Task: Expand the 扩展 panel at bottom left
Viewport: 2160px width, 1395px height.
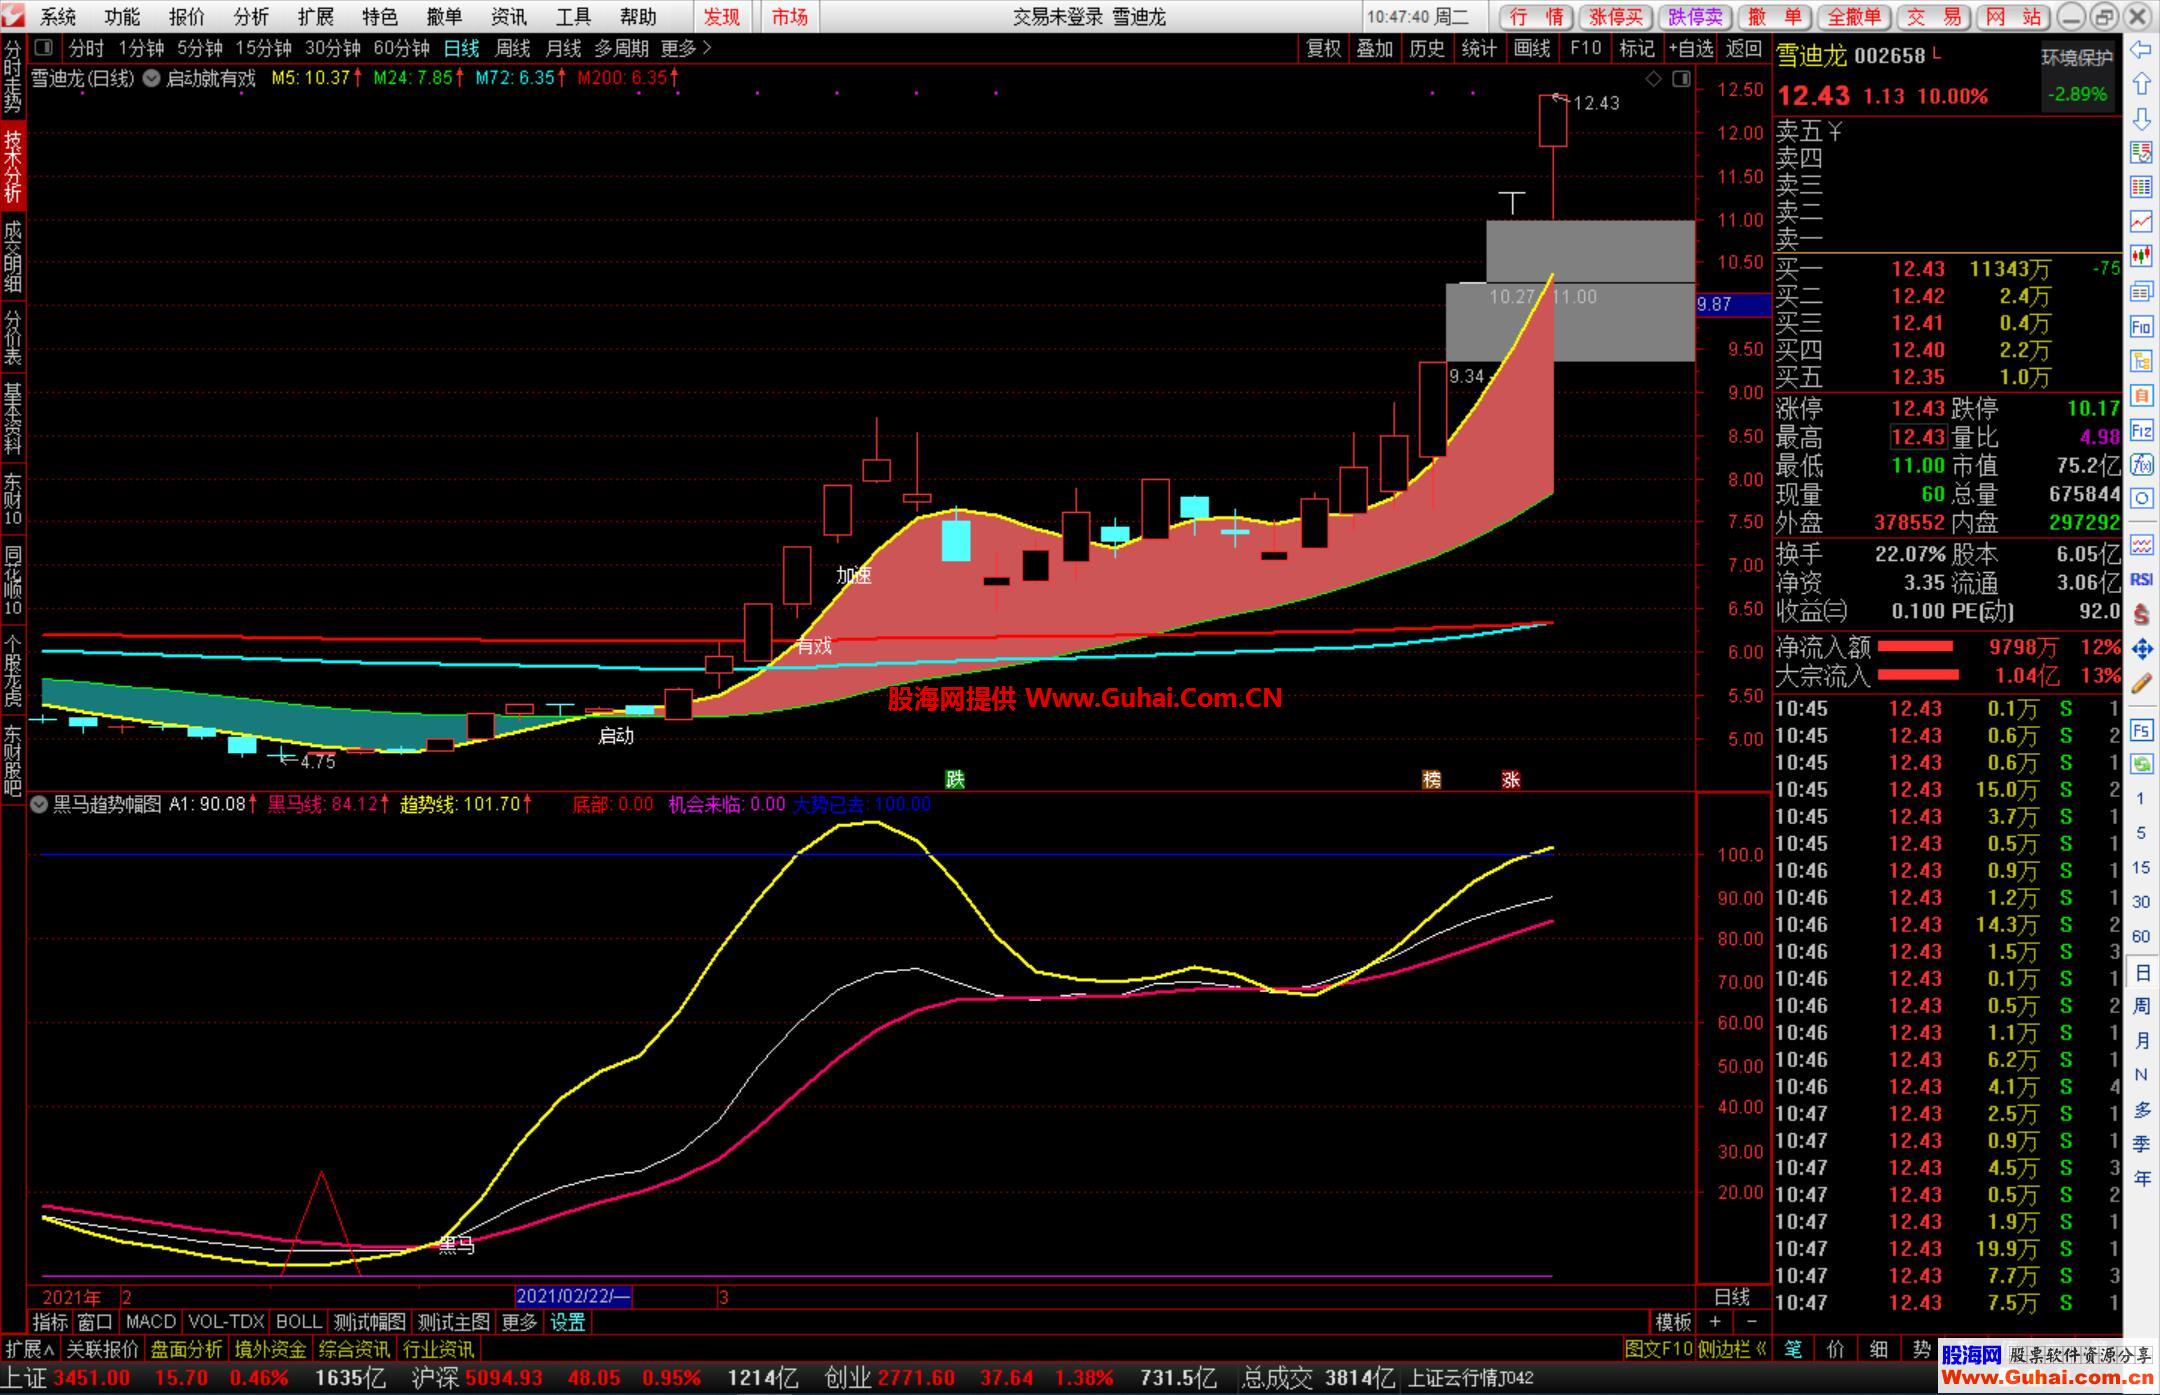Action: coord(29,1349)
